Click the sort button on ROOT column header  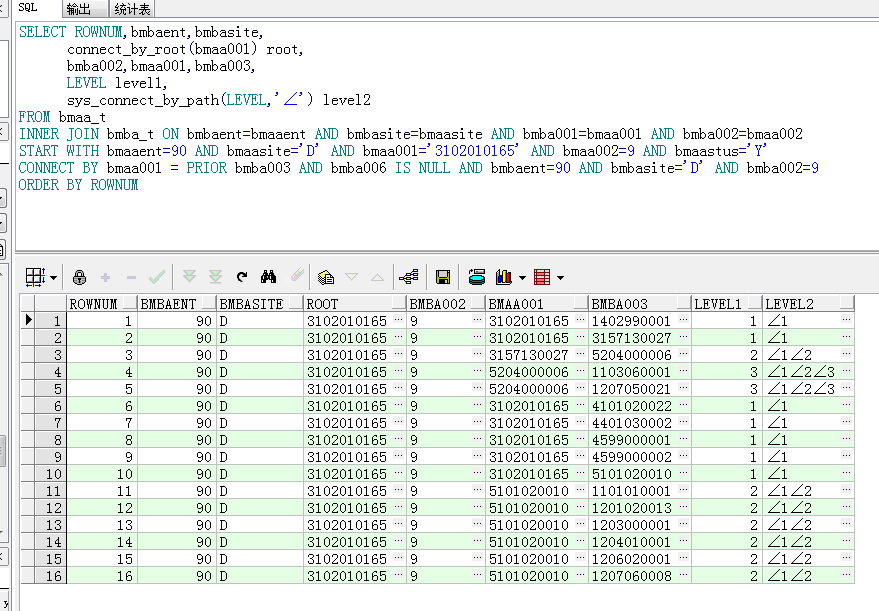[399, 303]
